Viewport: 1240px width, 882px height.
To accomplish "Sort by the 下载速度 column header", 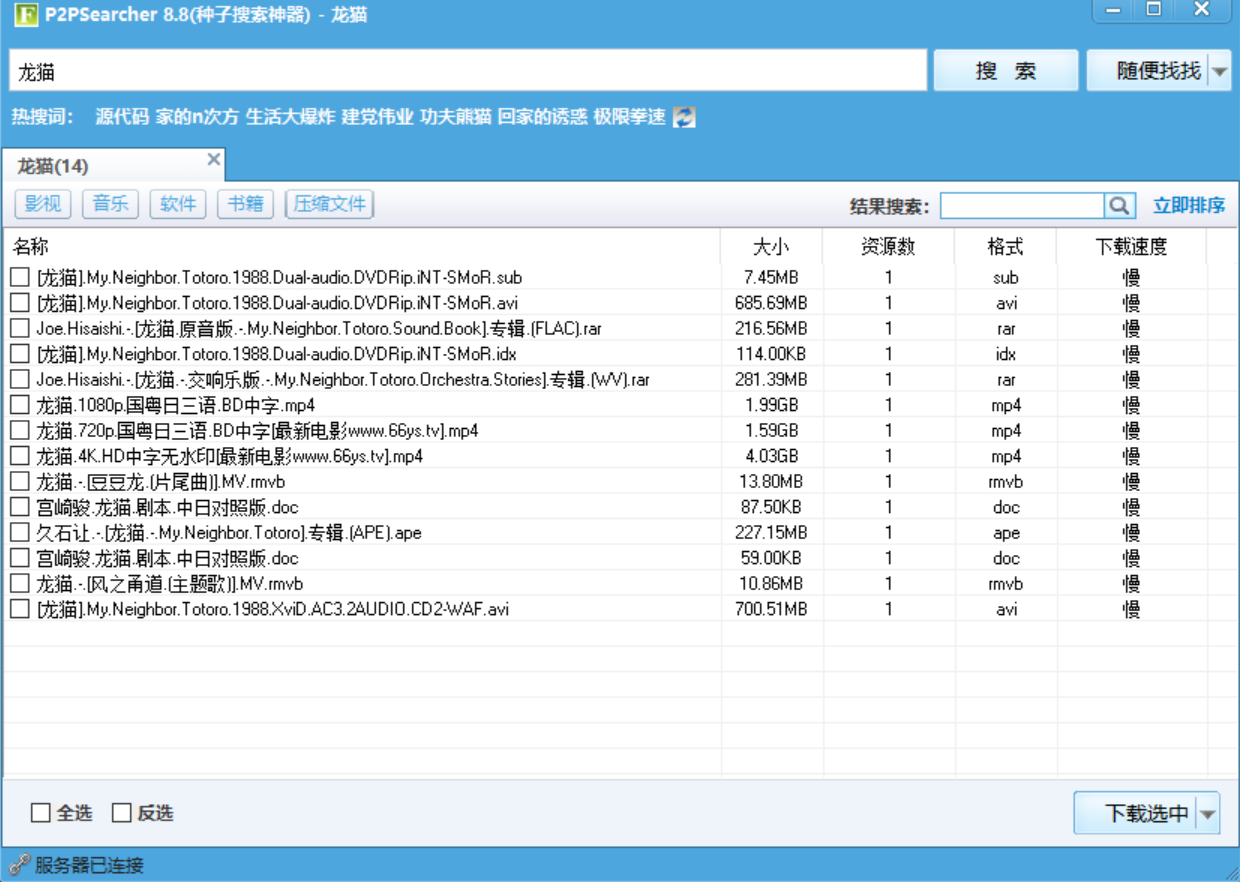I will click(x=1131, y=246).
